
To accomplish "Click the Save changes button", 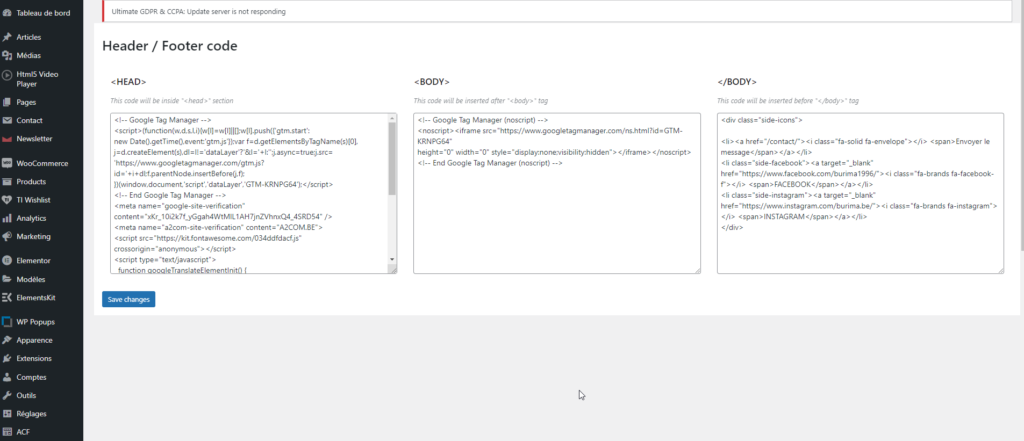I will pyautogui.click(x=129, y=299).
